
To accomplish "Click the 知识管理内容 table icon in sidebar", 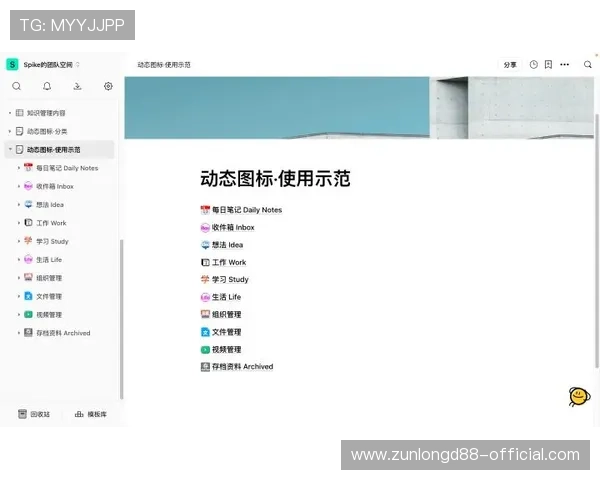I will [x=20, y=113].
